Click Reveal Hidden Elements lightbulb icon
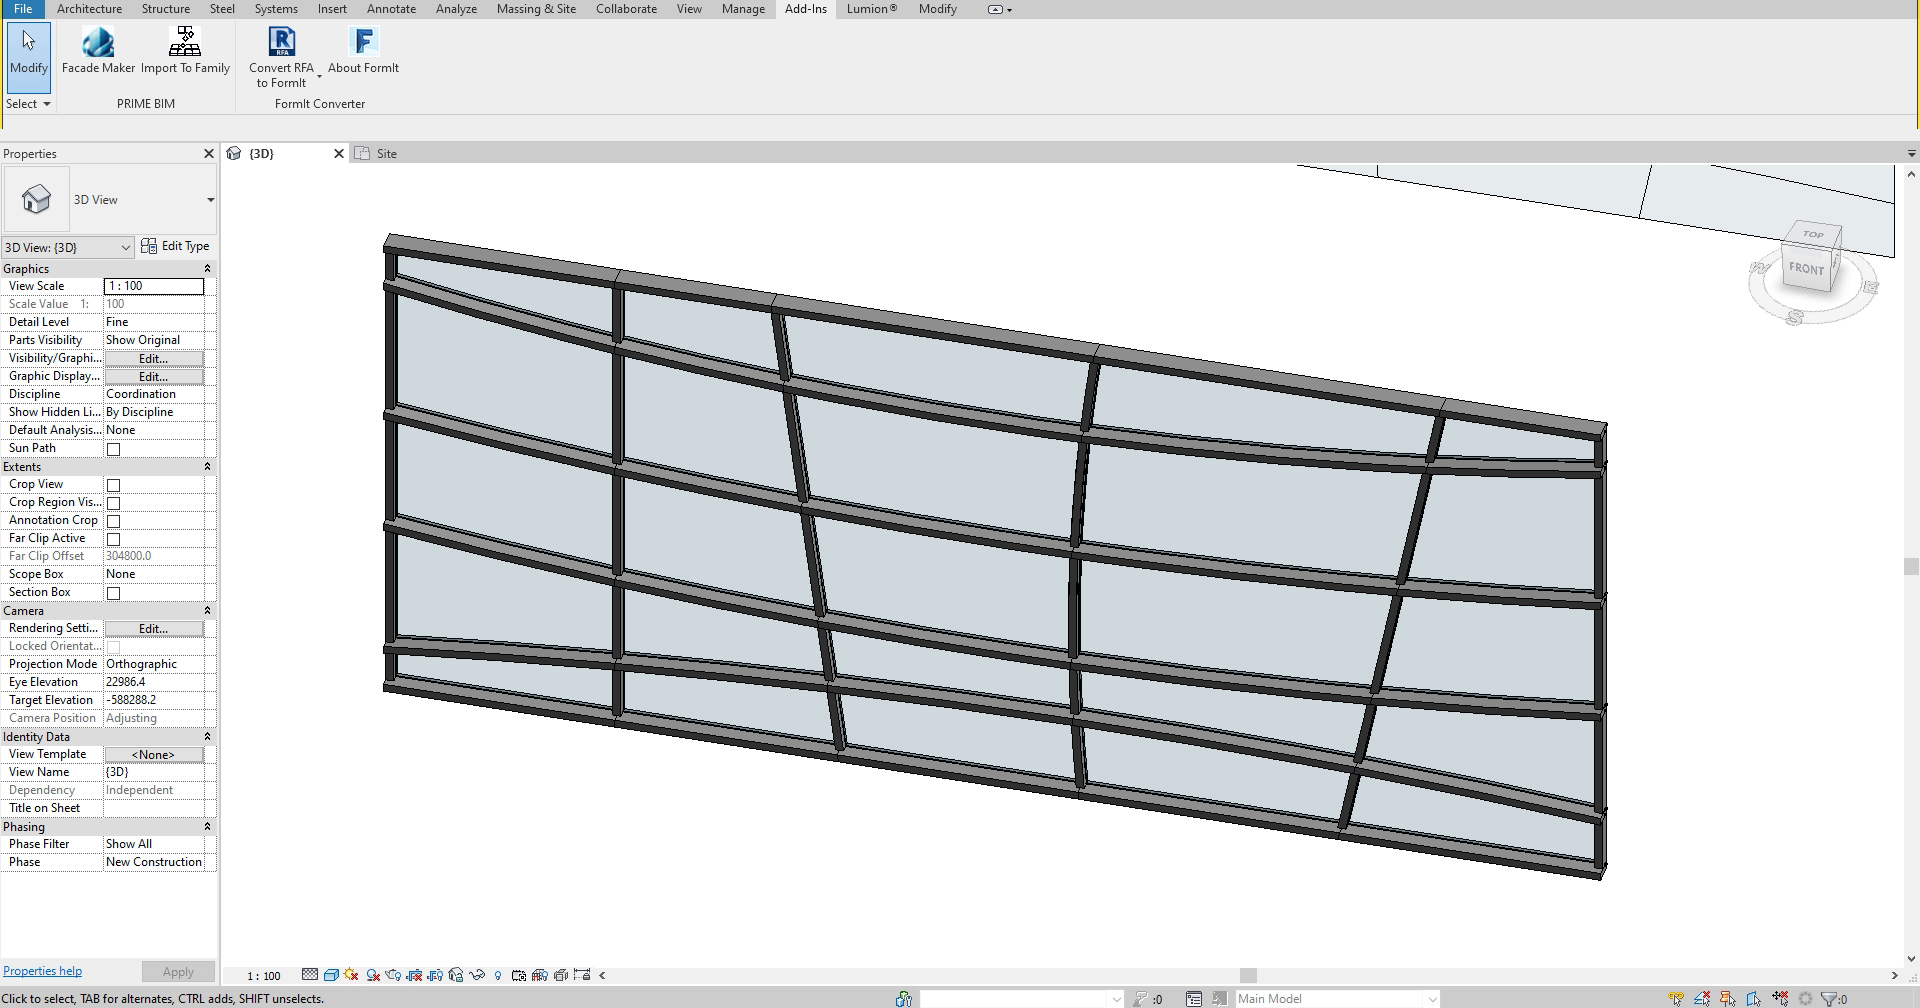The image size is (1920, 1008). click(x=498, y=975)
